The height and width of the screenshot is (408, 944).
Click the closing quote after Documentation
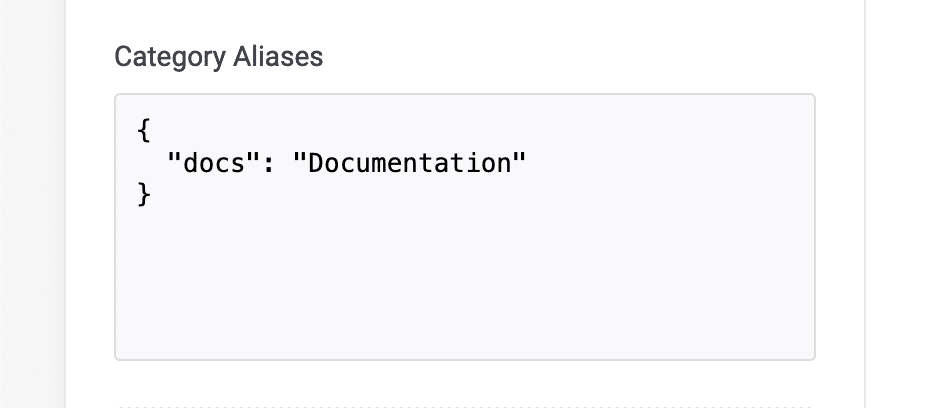tap(519, 163)
